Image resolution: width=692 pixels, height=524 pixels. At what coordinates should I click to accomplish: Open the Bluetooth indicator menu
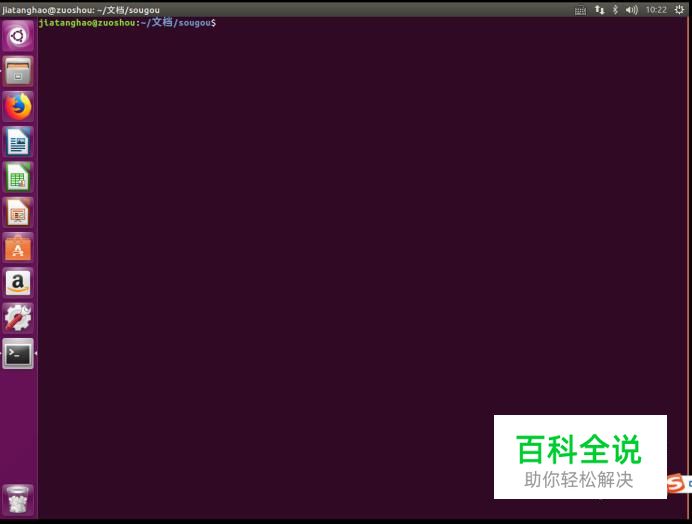pos(615,10)
